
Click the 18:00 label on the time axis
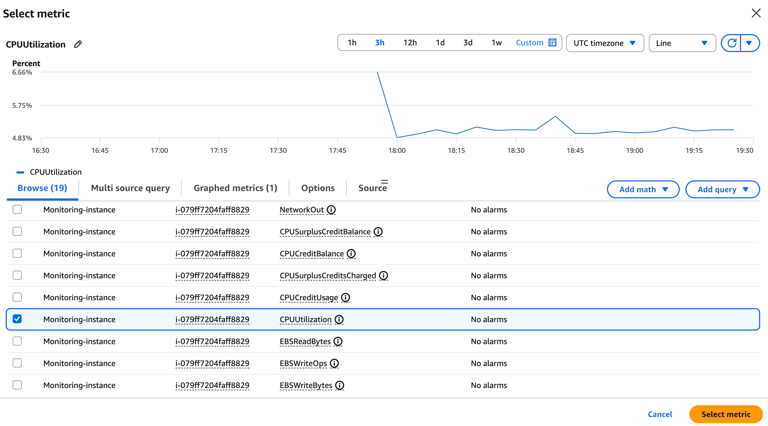(x=397, y=150)
